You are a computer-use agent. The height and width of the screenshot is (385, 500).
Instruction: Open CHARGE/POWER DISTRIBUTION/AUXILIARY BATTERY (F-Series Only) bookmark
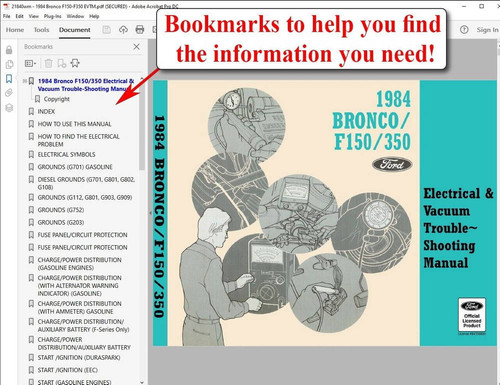(83, 325)
